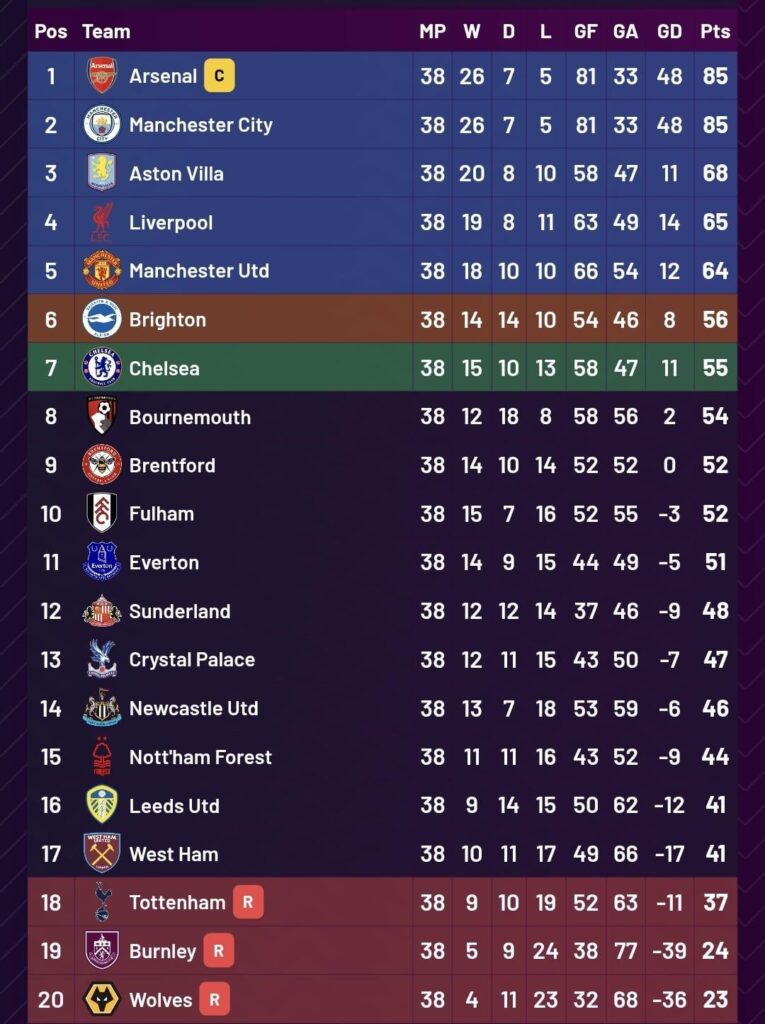765x1024 pixels.
Task: Click the Team column header
Action: click(x=106, y=31)
